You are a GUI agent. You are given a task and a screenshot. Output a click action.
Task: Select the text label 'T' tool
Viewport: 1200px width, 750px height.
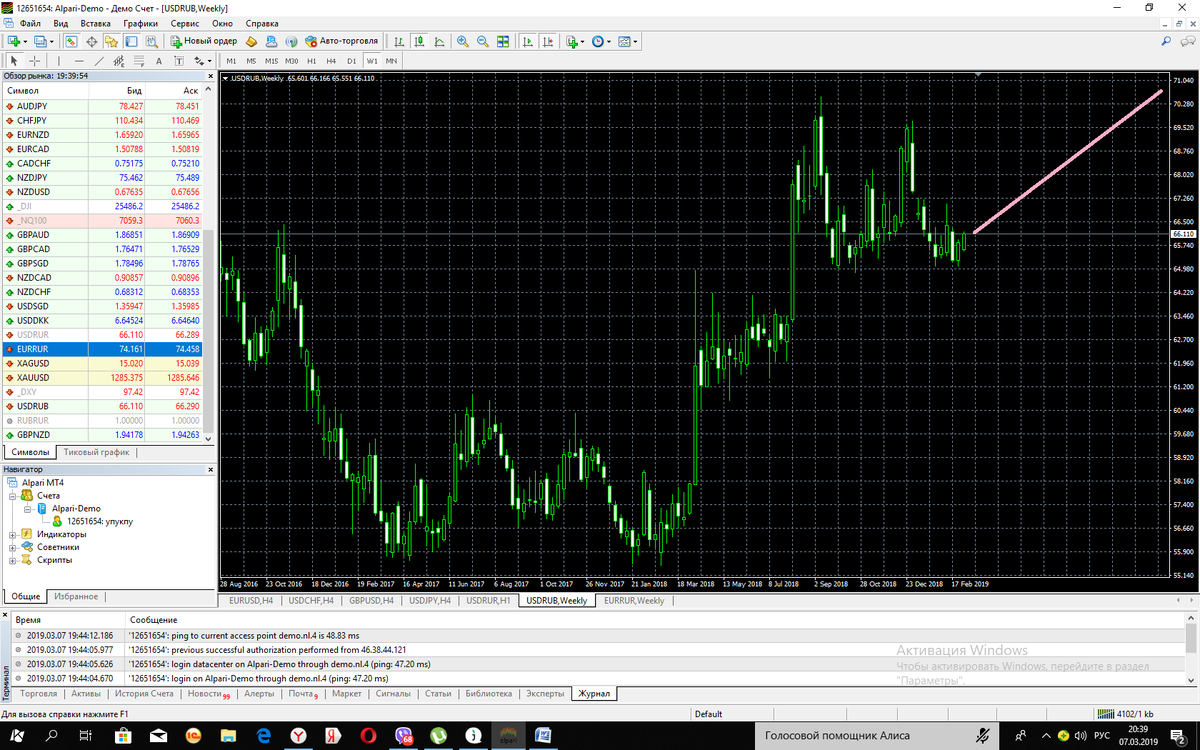[x=179, y=61]
